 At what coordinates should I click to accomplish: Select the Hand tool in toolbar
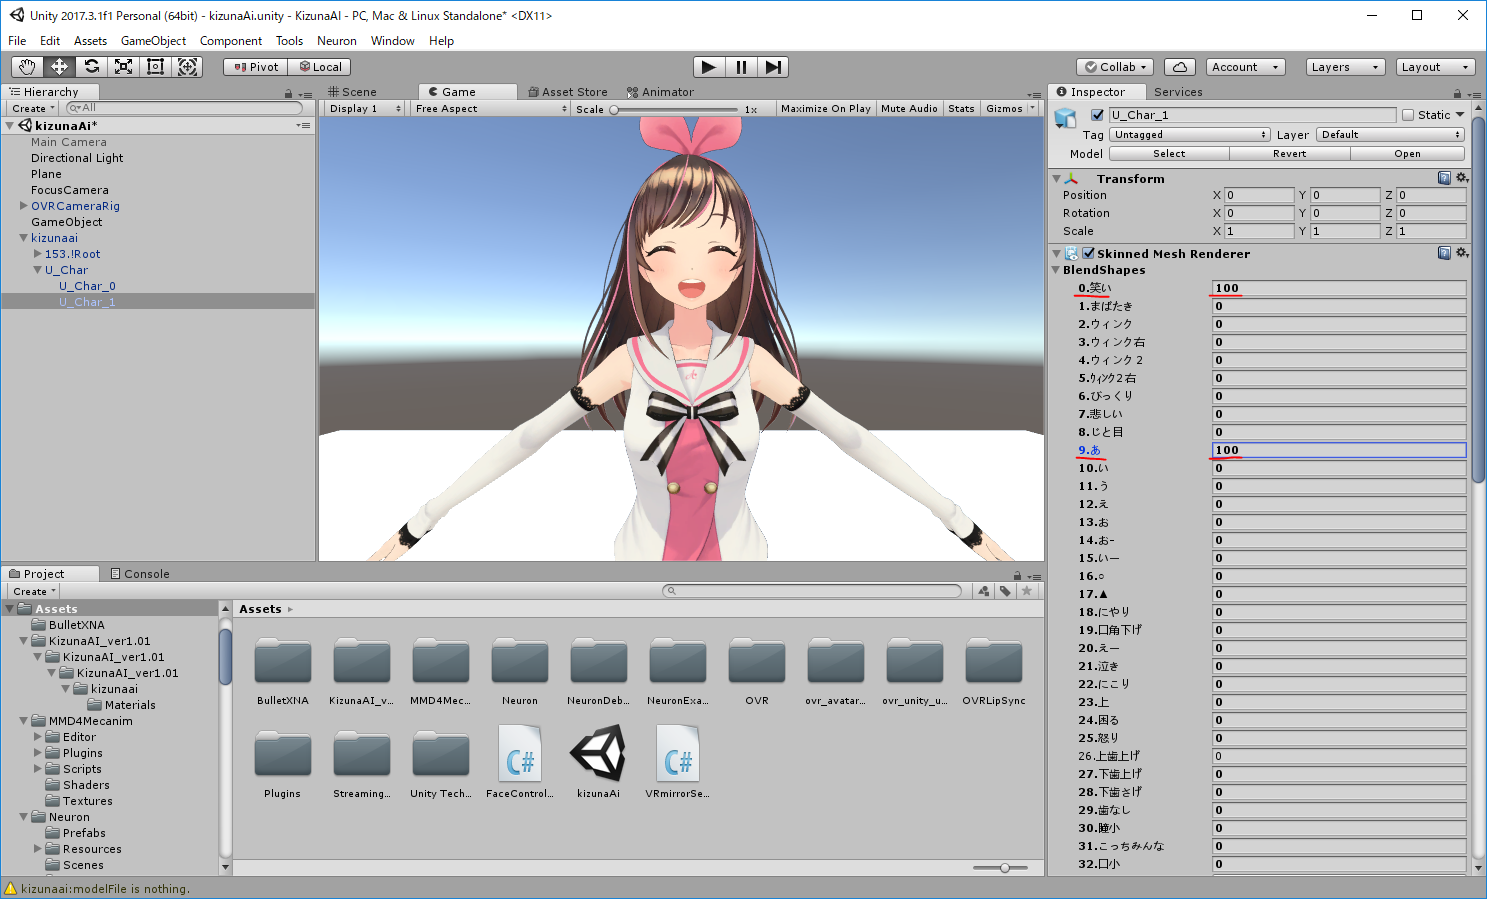click(x=27, y=67)
